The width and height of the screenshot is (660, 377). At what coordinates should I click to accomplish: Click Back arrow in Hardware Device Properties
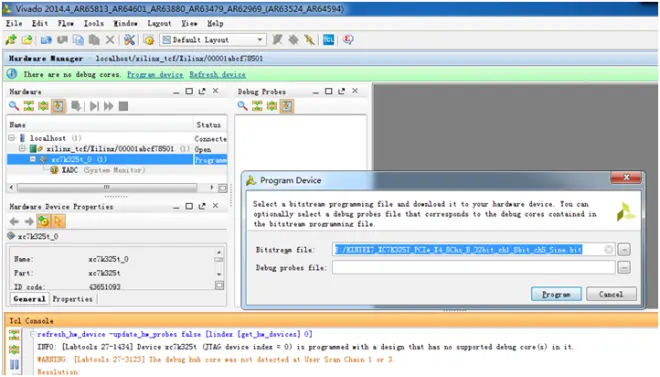14,221
